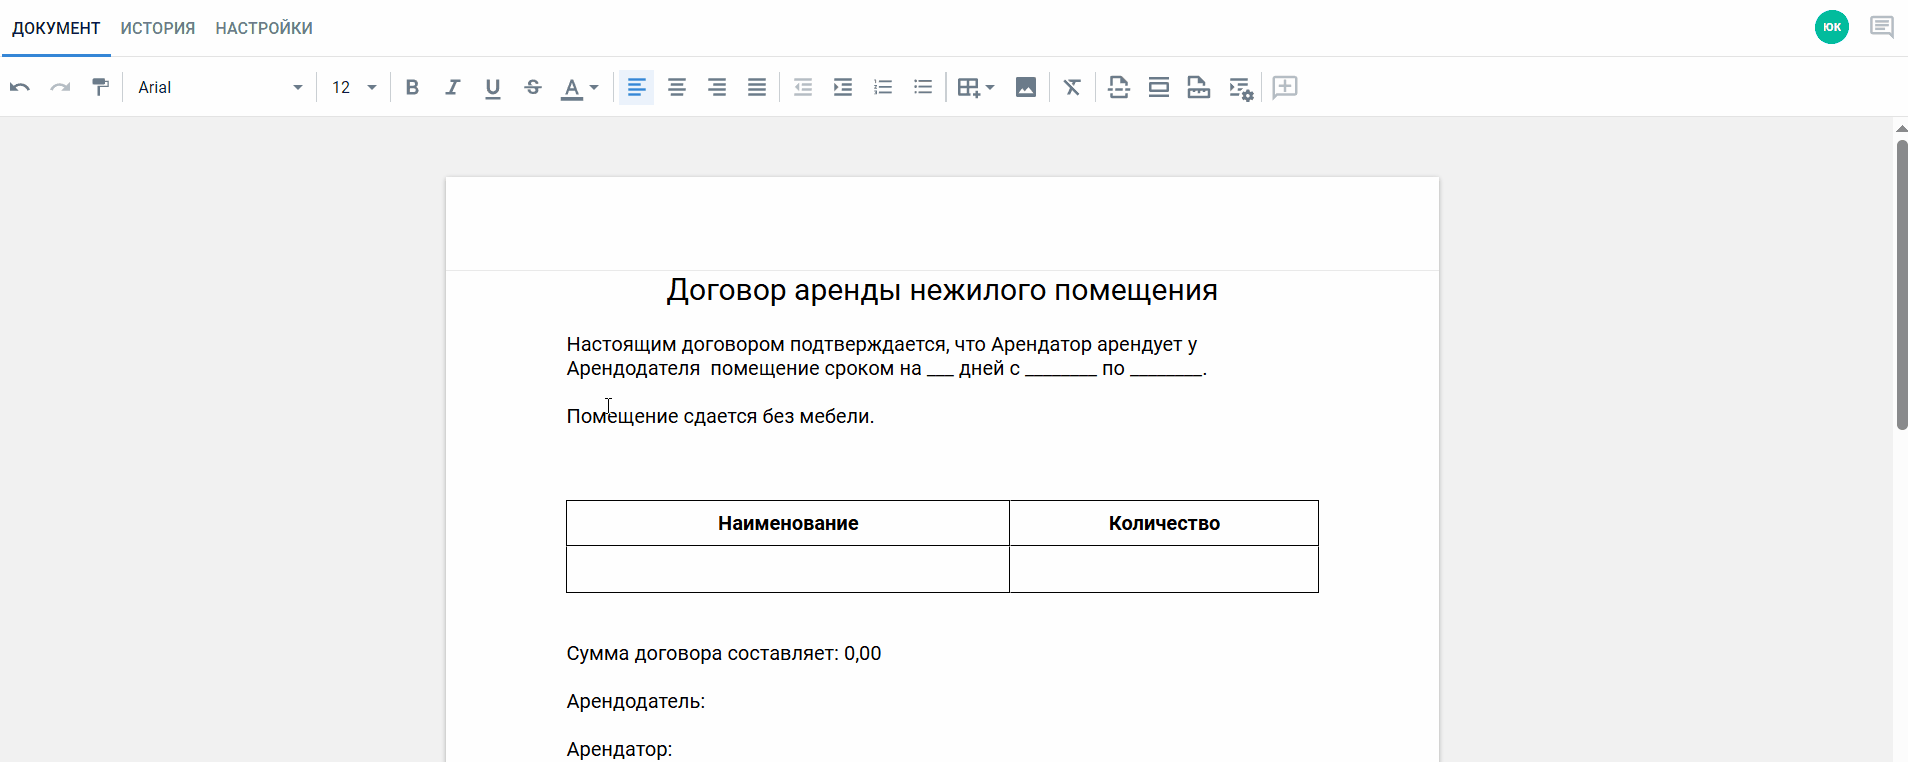Insert a page break
Screen dimensions: 1908x762
tap(1119, 87)
